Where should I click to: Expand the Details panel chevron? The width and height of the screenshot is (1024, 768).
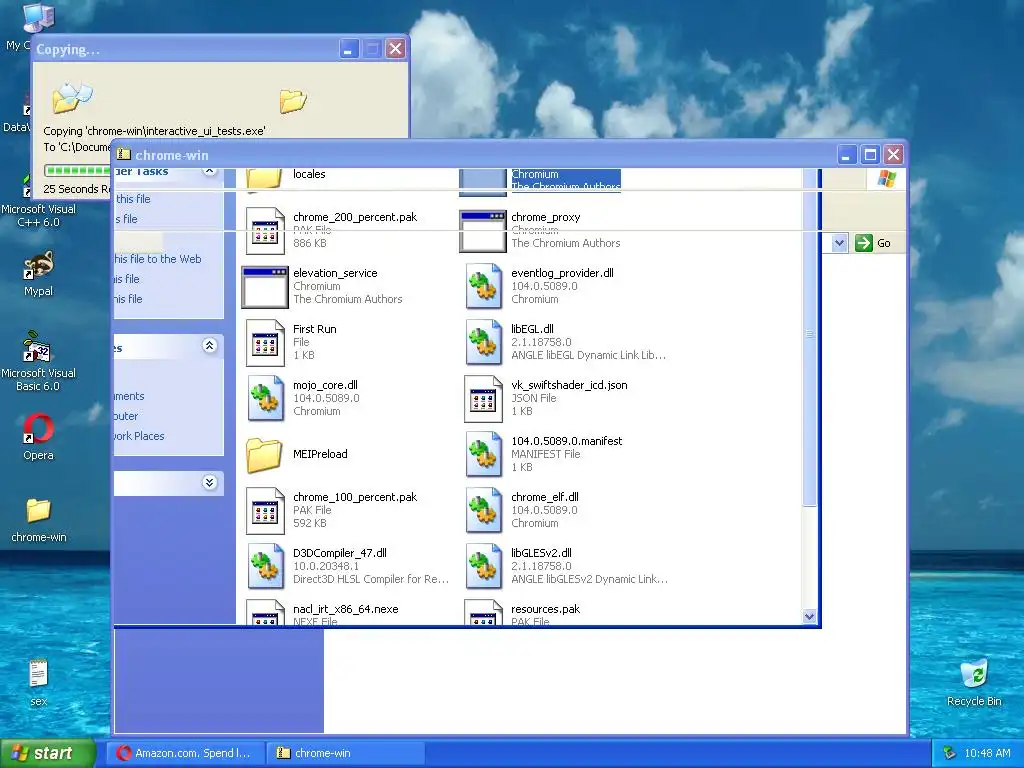click(x=210, y=483)
